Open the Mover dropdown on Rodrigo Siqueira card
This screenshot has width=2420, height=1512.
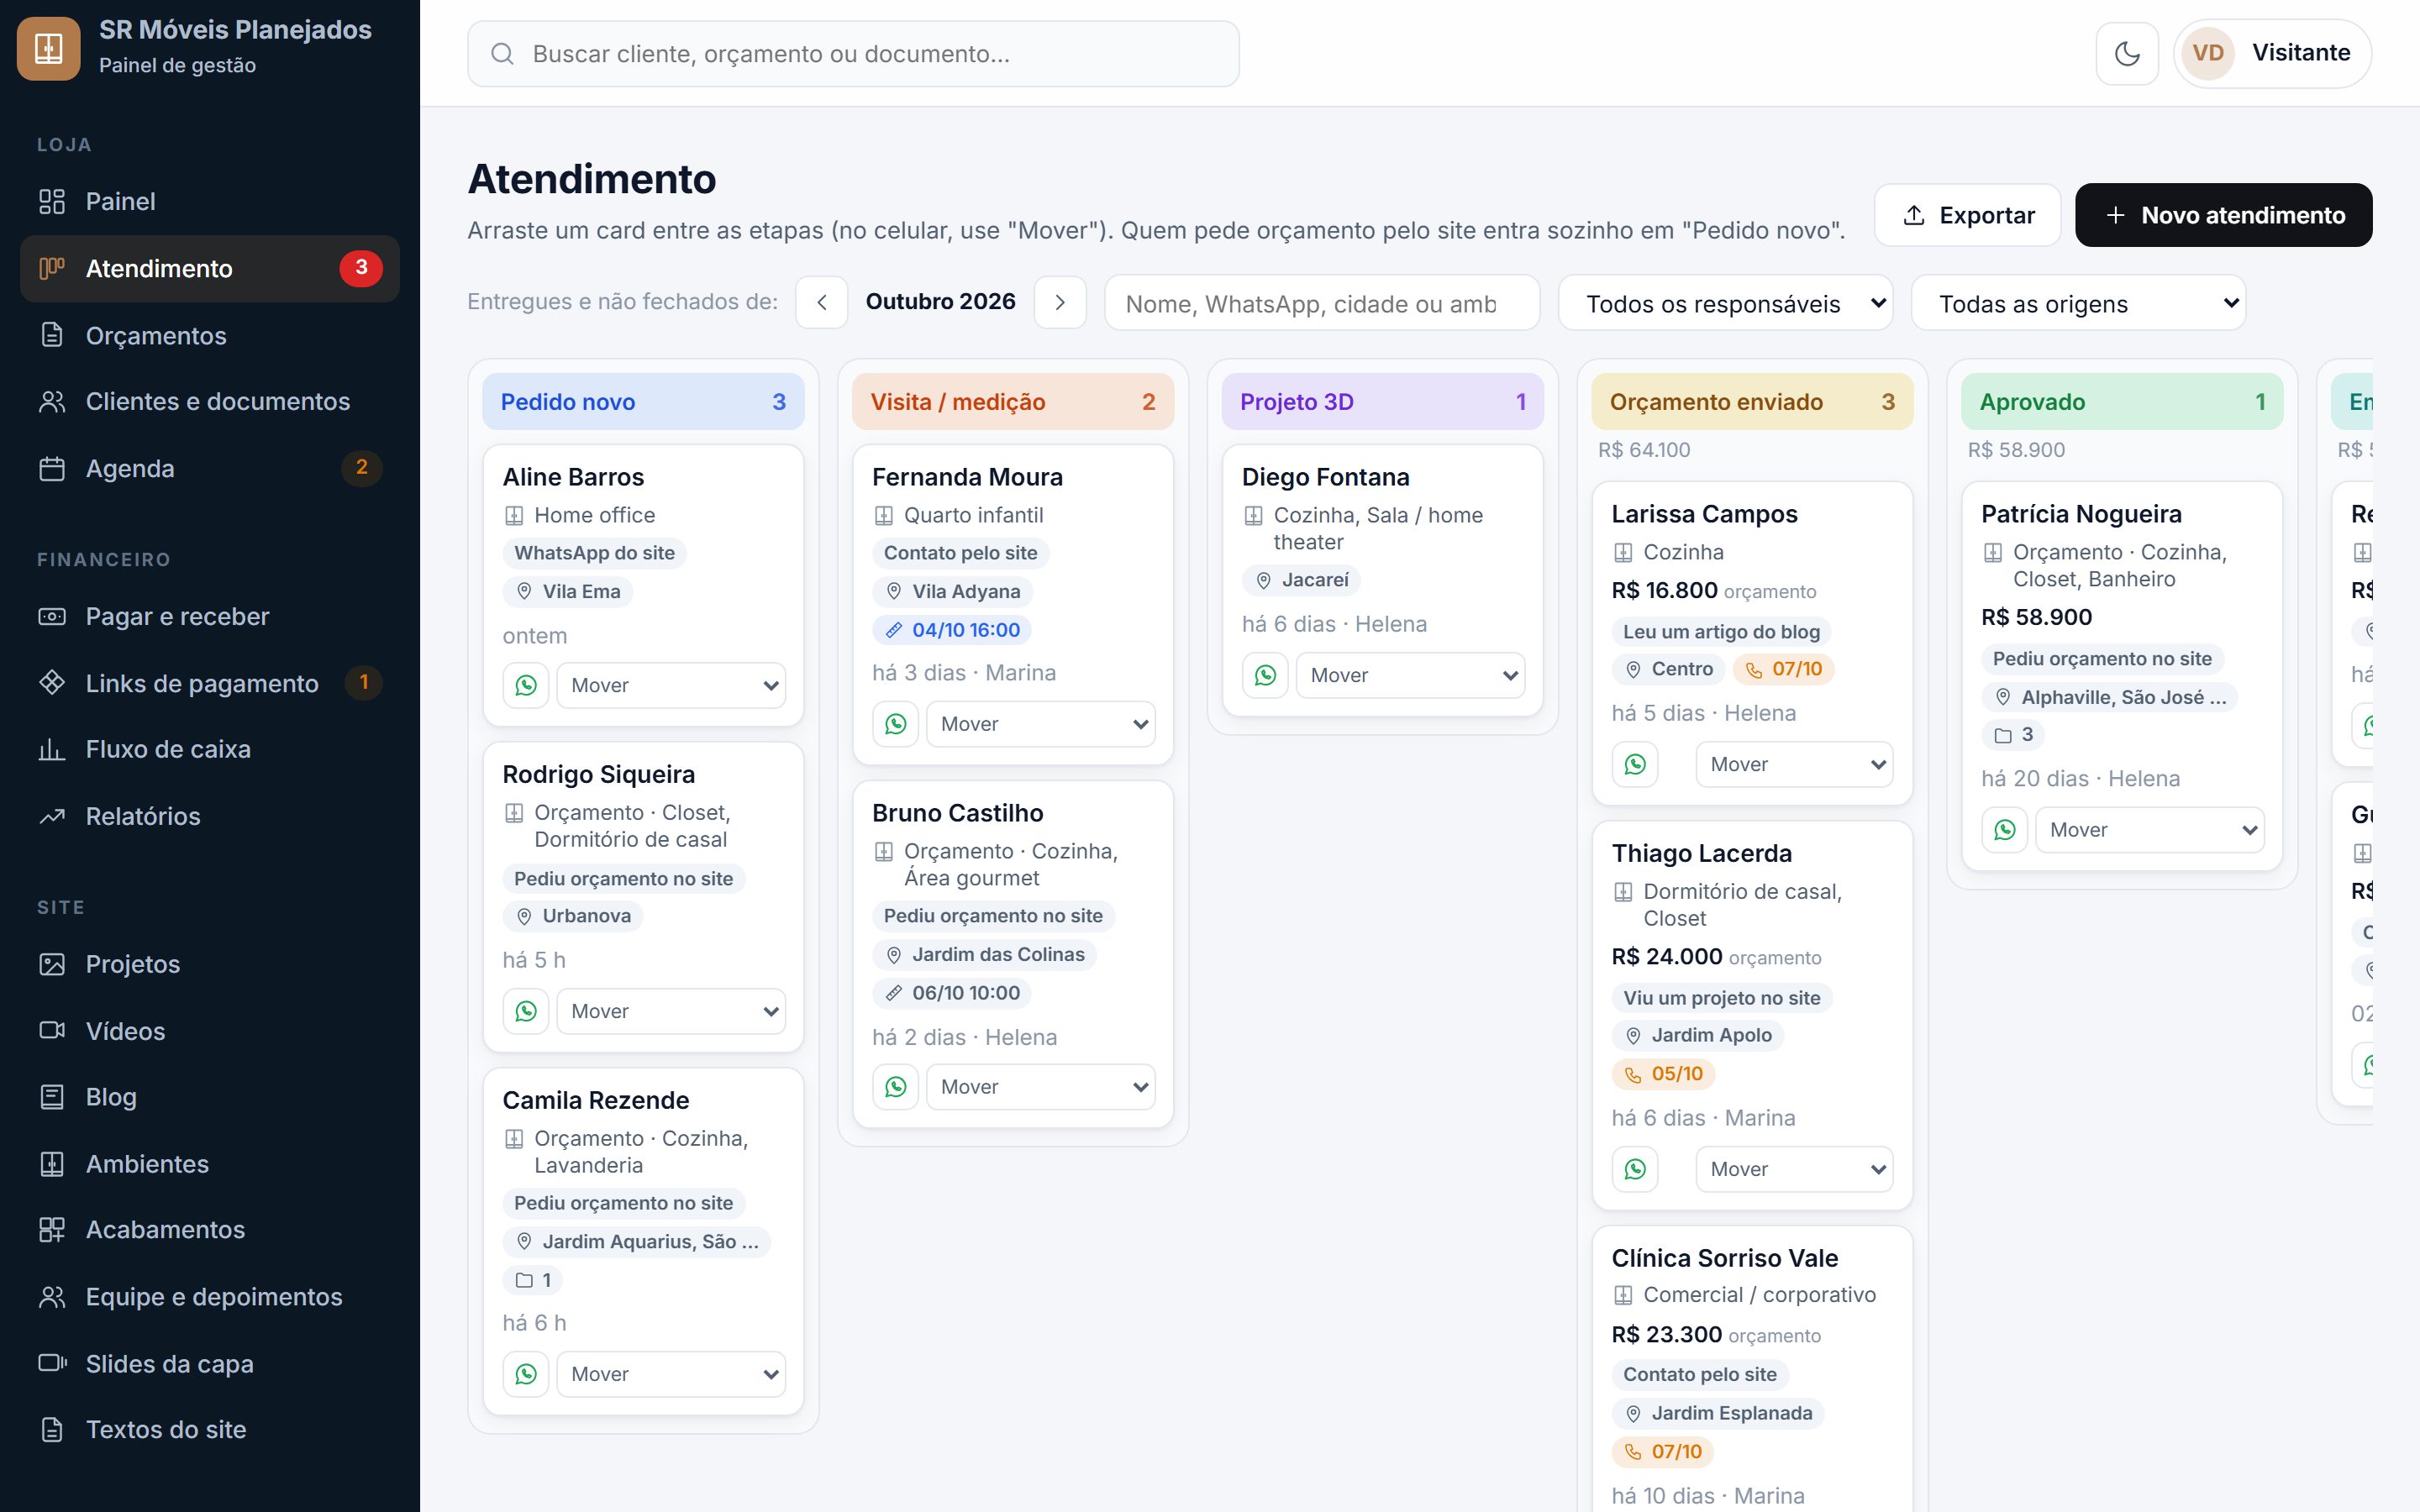671,1011
